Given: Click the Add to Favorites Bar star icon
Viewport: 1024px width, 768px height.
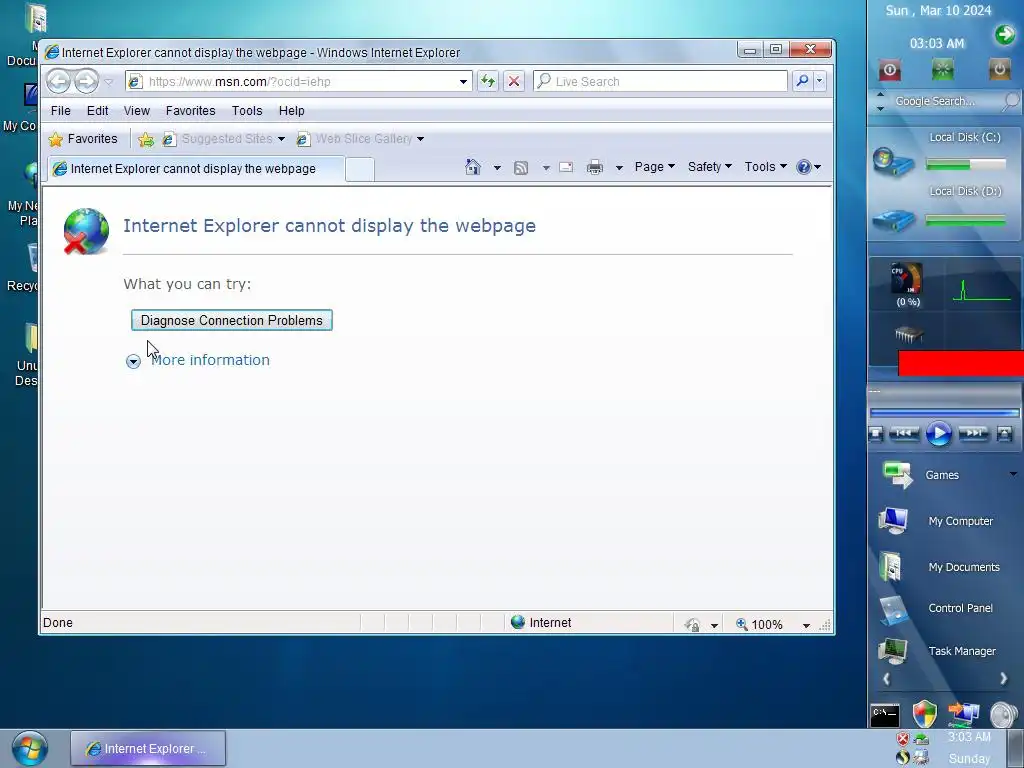Looking at the screenshot, I should click(x=146, y=139).
